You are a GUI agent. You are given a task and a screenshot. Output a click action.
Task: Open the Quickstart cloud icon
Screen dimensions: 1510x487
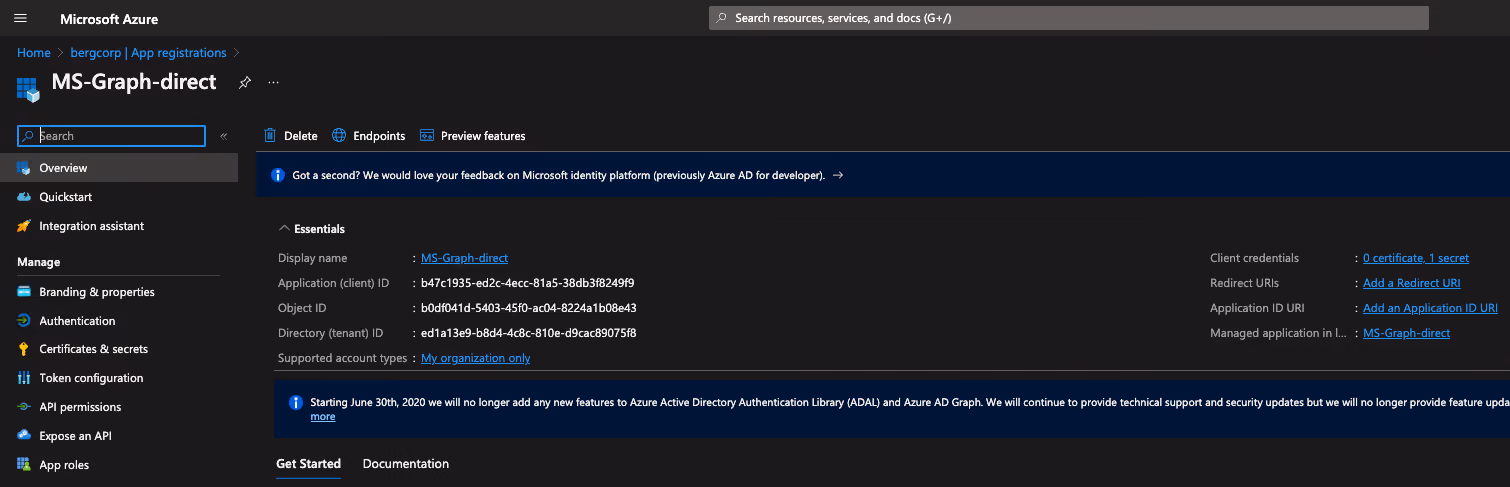tap(24, 197)
